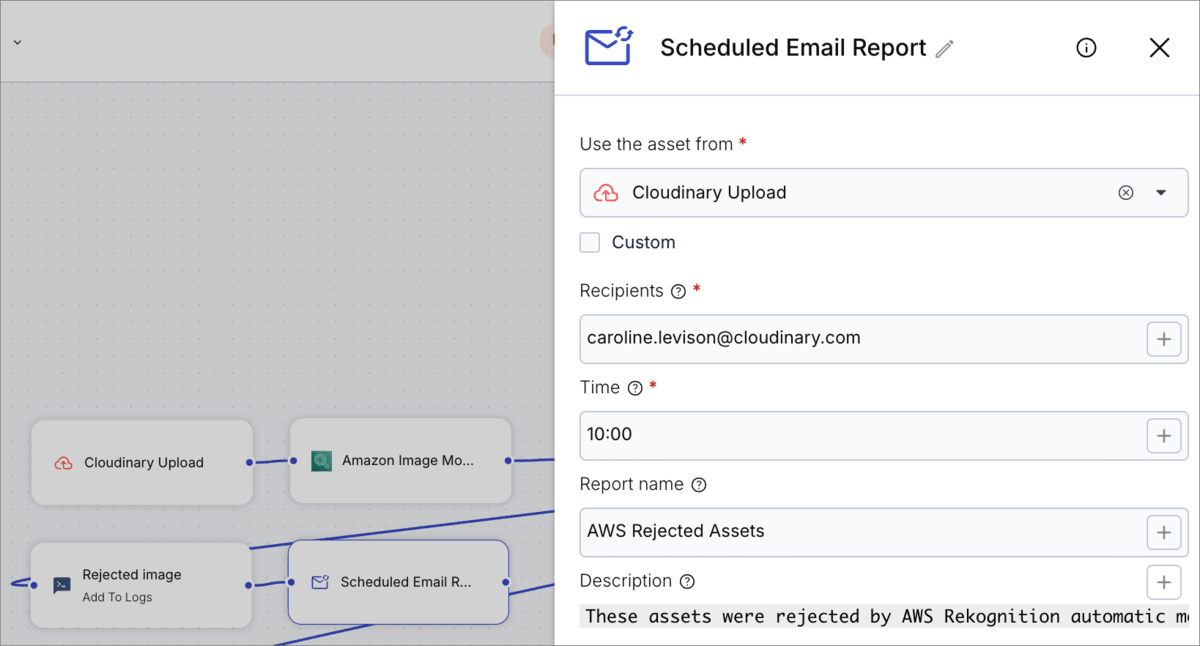Enable the Custom checkbox
1200x646 pixels.
click(590, 242)
